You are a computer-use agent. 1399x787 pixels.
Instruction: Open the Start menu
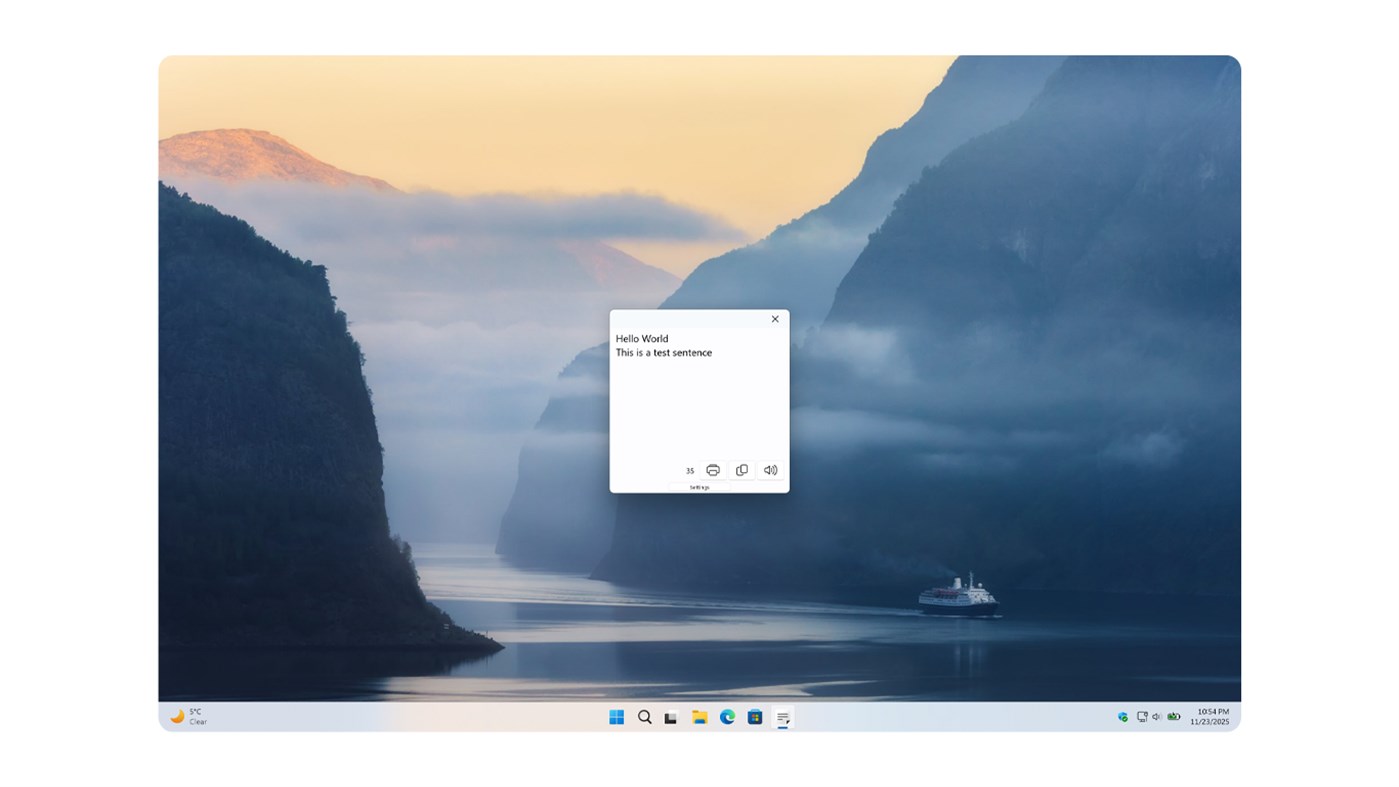[x=615, y=716]
